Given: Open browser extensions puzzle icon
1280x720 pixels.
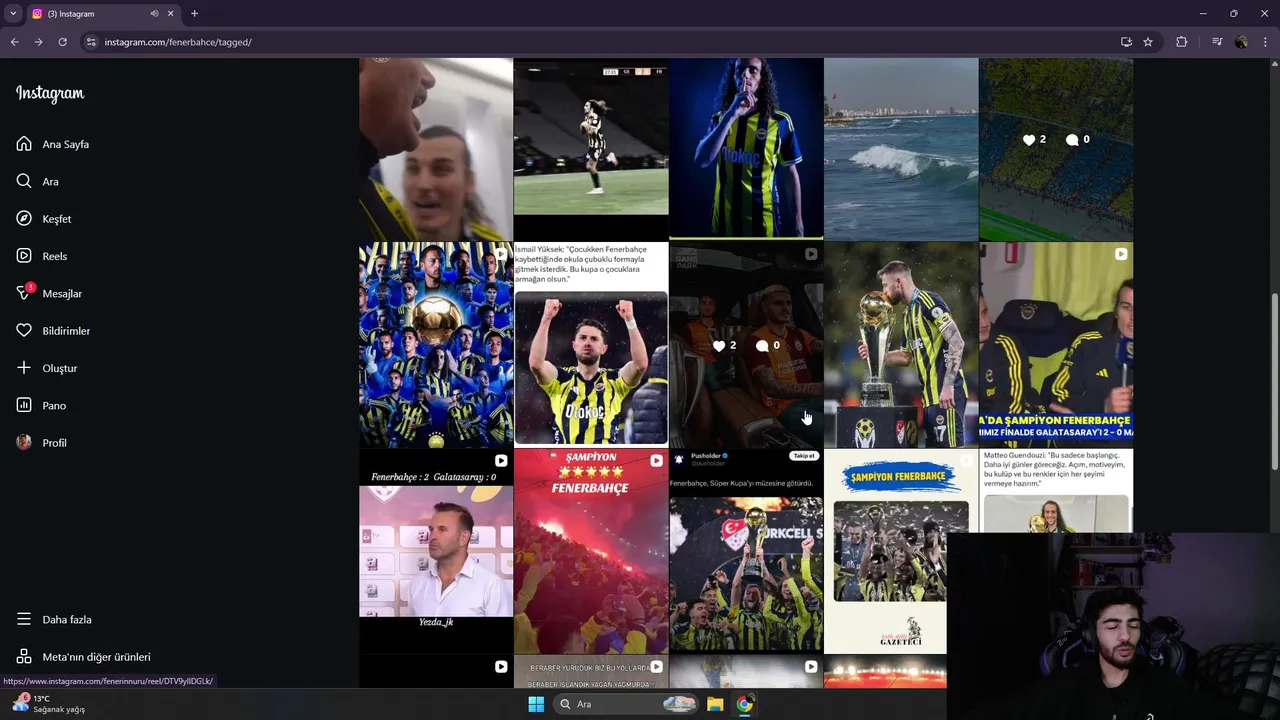Looking at the screenshot, I should click(1182, 42).
